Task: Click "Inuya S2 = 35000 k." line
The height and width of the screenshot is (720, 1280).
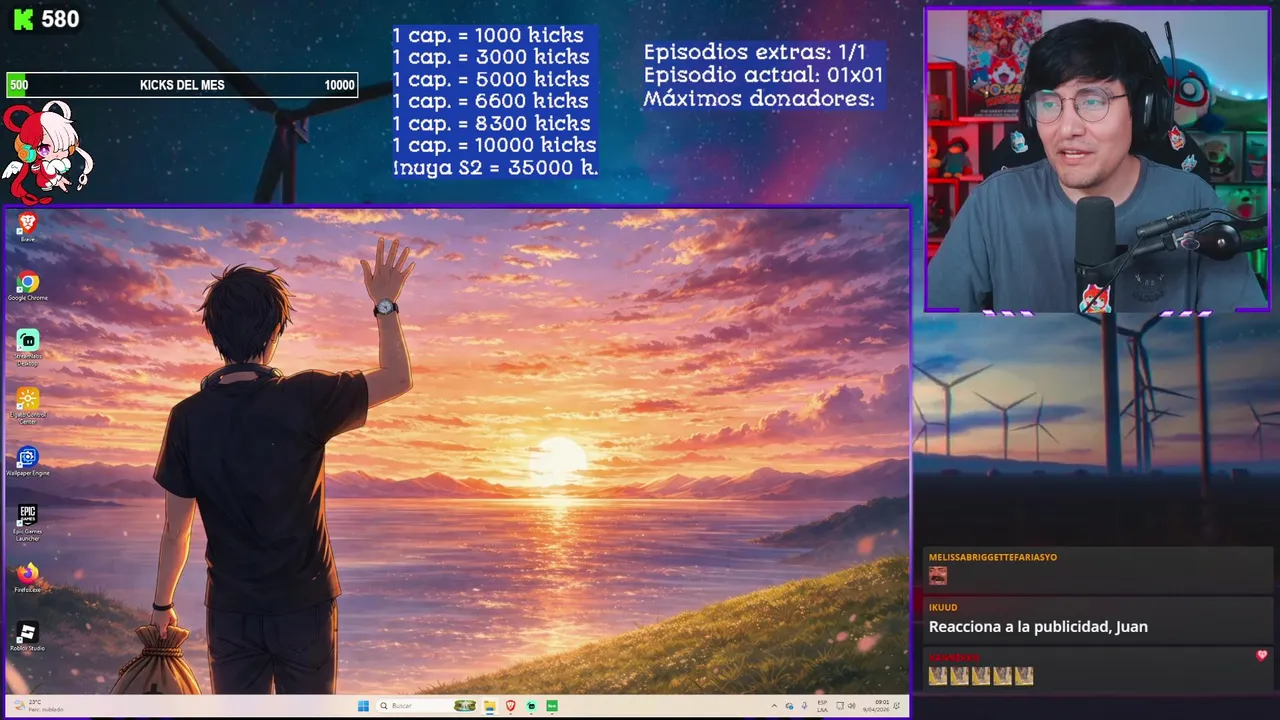Action: (x=495, y=167)
